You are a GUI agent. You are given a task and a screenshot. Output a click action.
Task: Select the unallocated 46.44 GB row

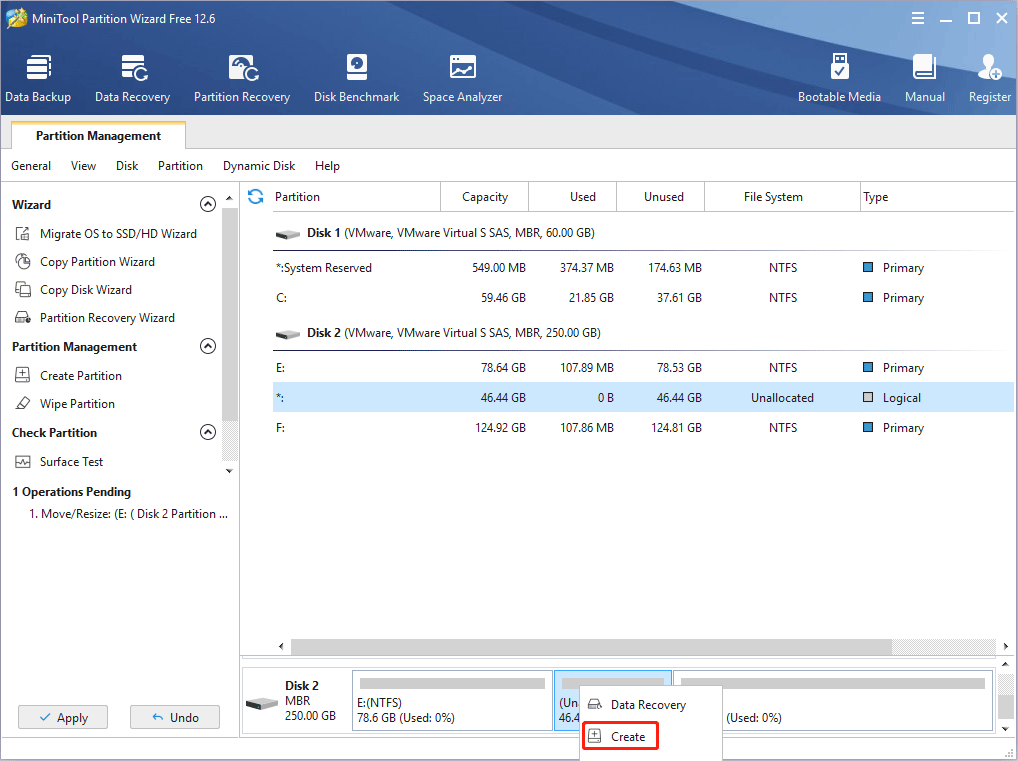coord(643,397)
